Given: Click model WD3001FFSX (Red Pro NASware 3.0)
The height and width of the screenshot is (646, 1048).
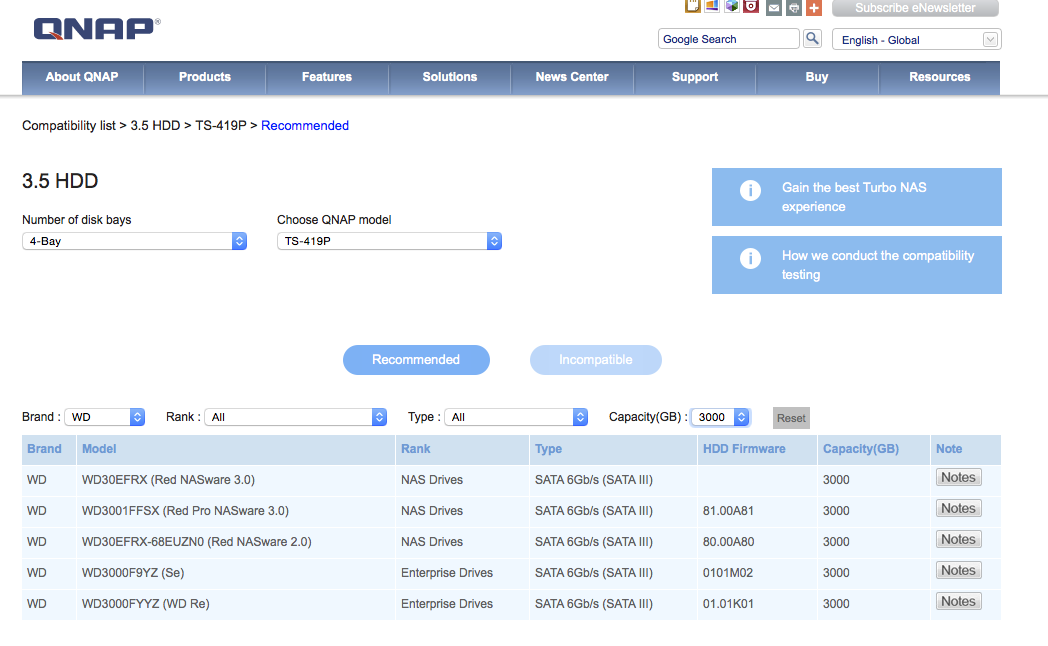Looking at the screenshot, I should tap(185, 511).
